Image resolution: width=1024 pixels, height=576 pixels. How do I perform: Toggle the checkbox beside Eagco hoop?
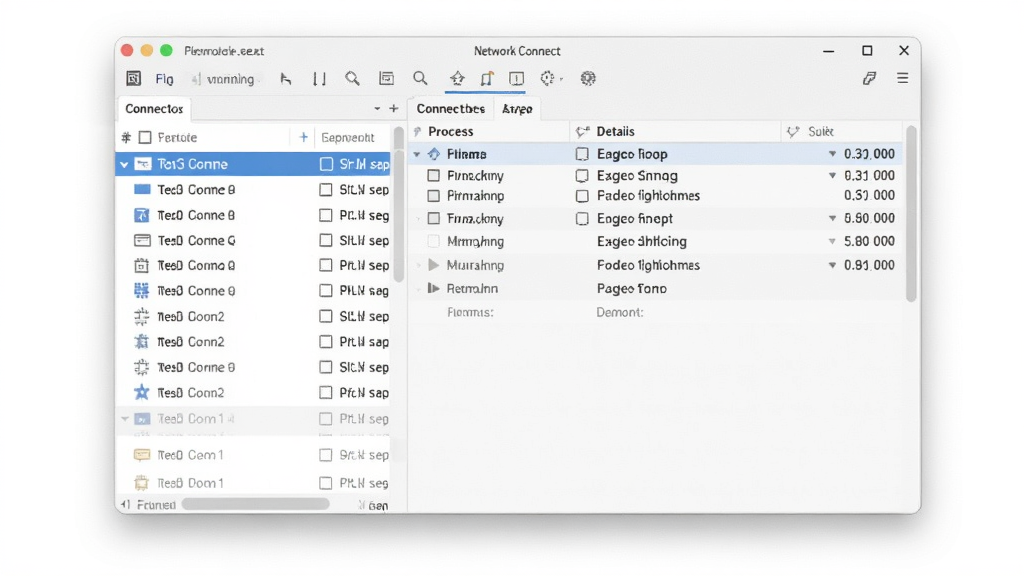point(582,154)
